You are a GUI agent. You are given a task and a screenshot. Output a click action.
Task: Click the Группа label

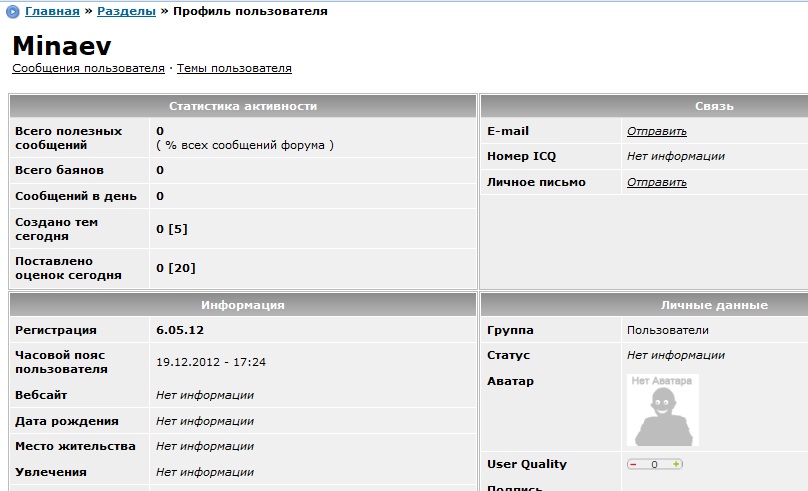coord(510,330)
